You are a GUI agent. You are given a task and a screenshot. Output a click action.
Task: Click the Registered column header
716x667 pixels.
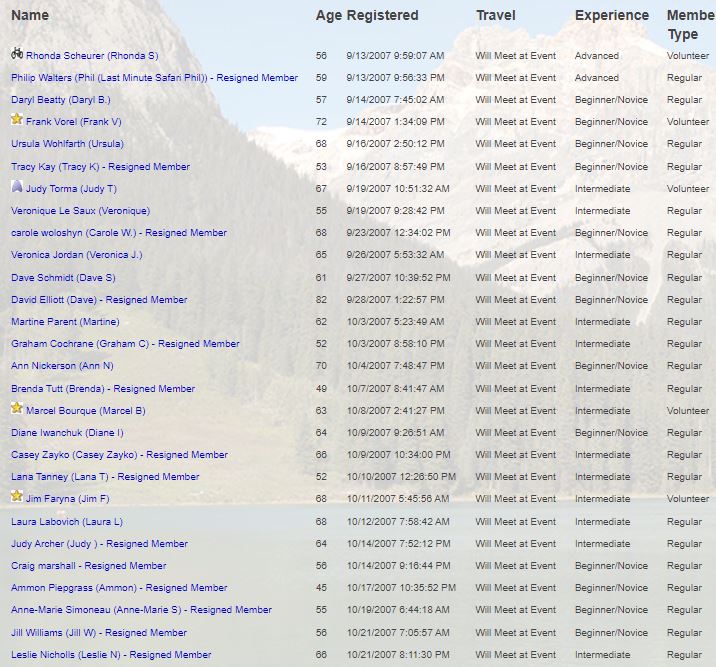(x=382, y=15)
